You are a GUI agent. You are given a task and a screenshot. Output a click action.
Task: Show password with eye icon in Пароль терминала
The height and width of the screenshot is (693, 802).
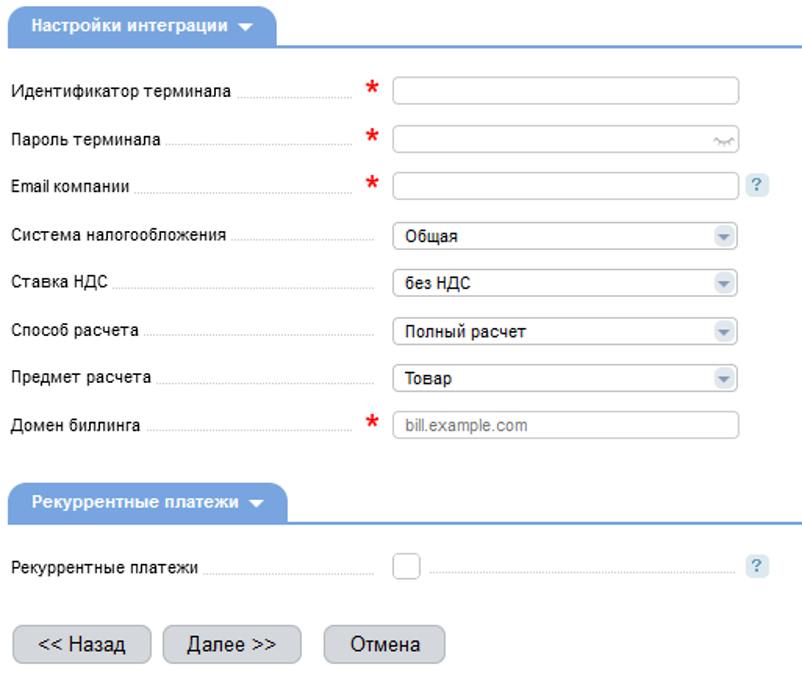tap(724, 140)
